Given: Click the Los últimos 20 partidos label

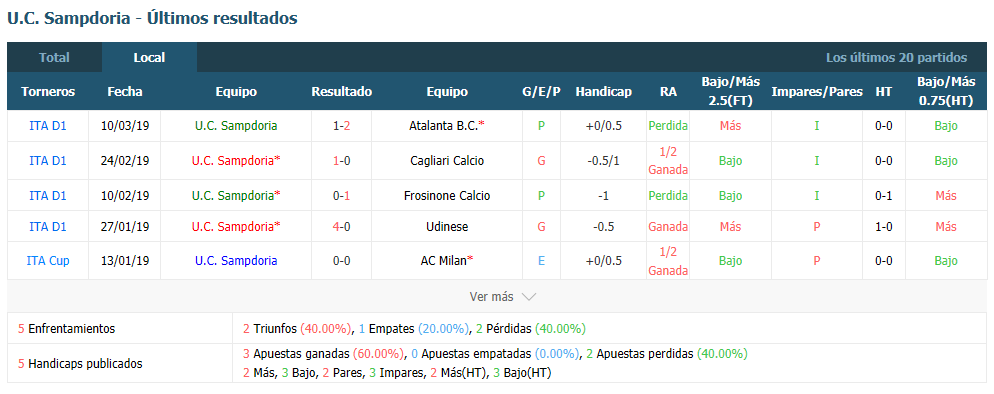Looking at the screenshot, I should coord(896,58).
